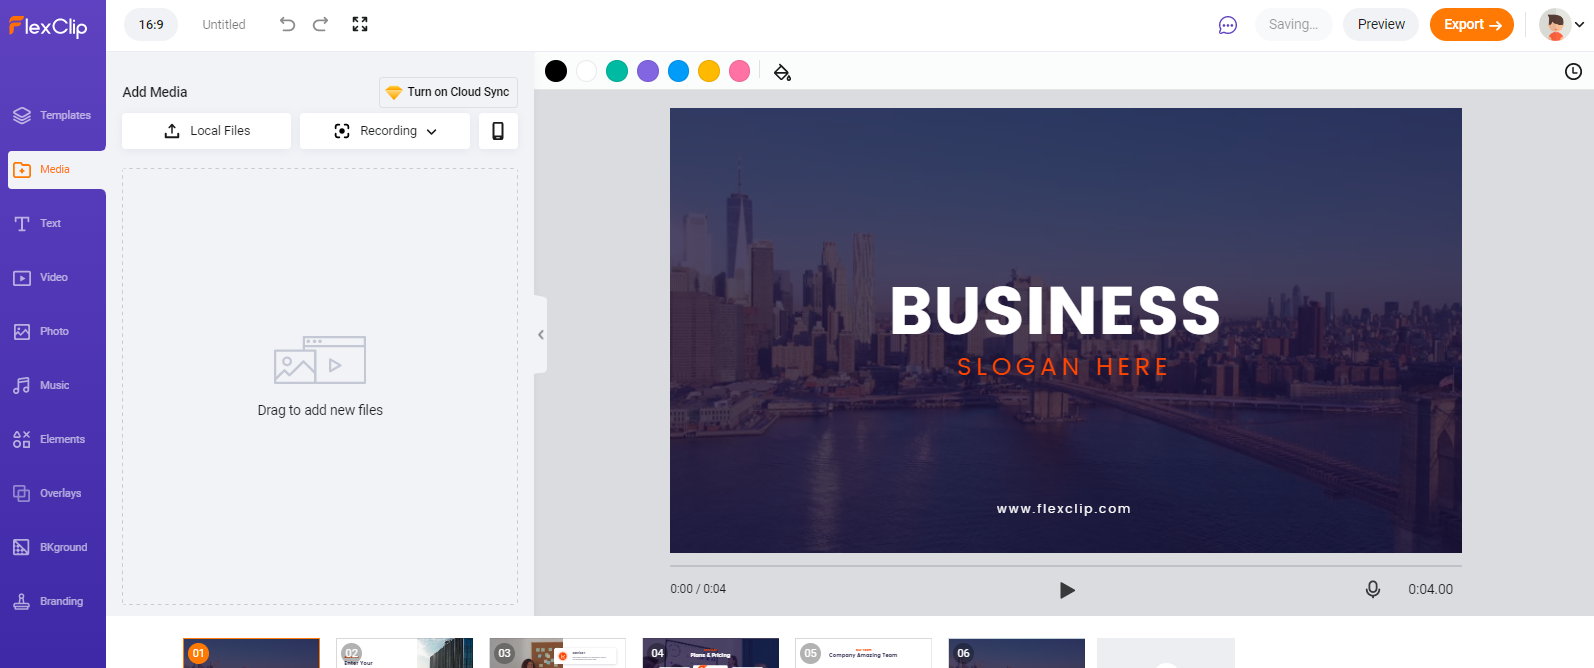This screenshot has width=1594, height=668.
Task: Open the video Preview
Action: [x=1381, y=24]
